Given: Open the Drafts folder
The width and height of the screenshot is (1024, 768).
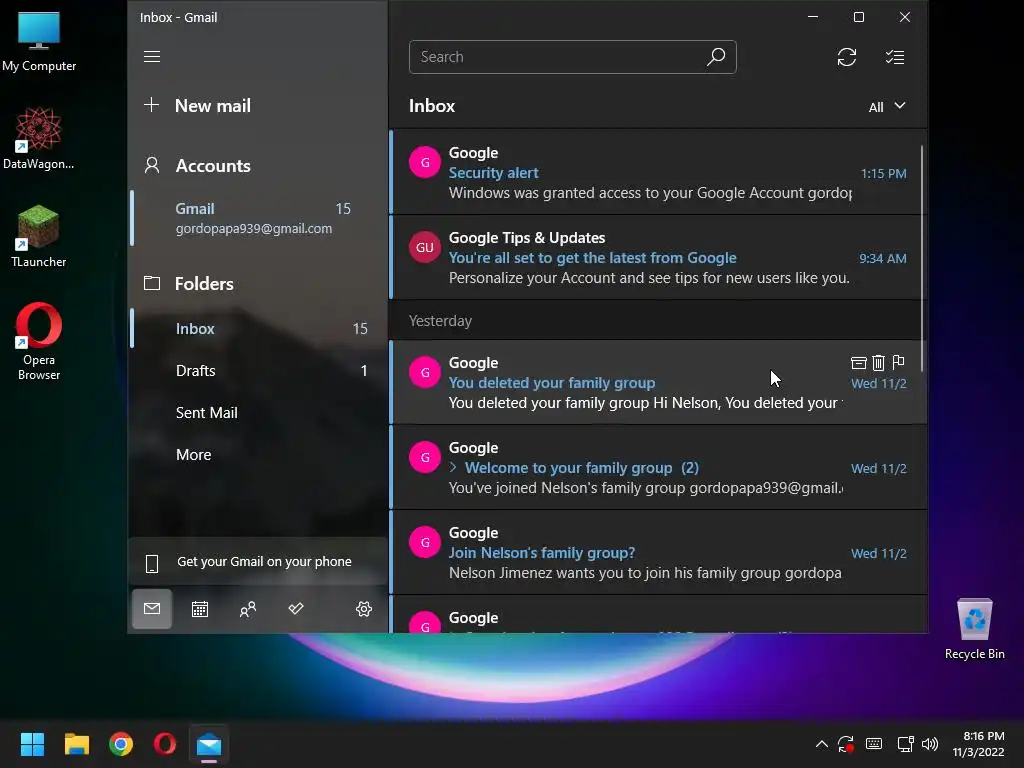Looking at the screenshot, I should (x=259, y=370).
